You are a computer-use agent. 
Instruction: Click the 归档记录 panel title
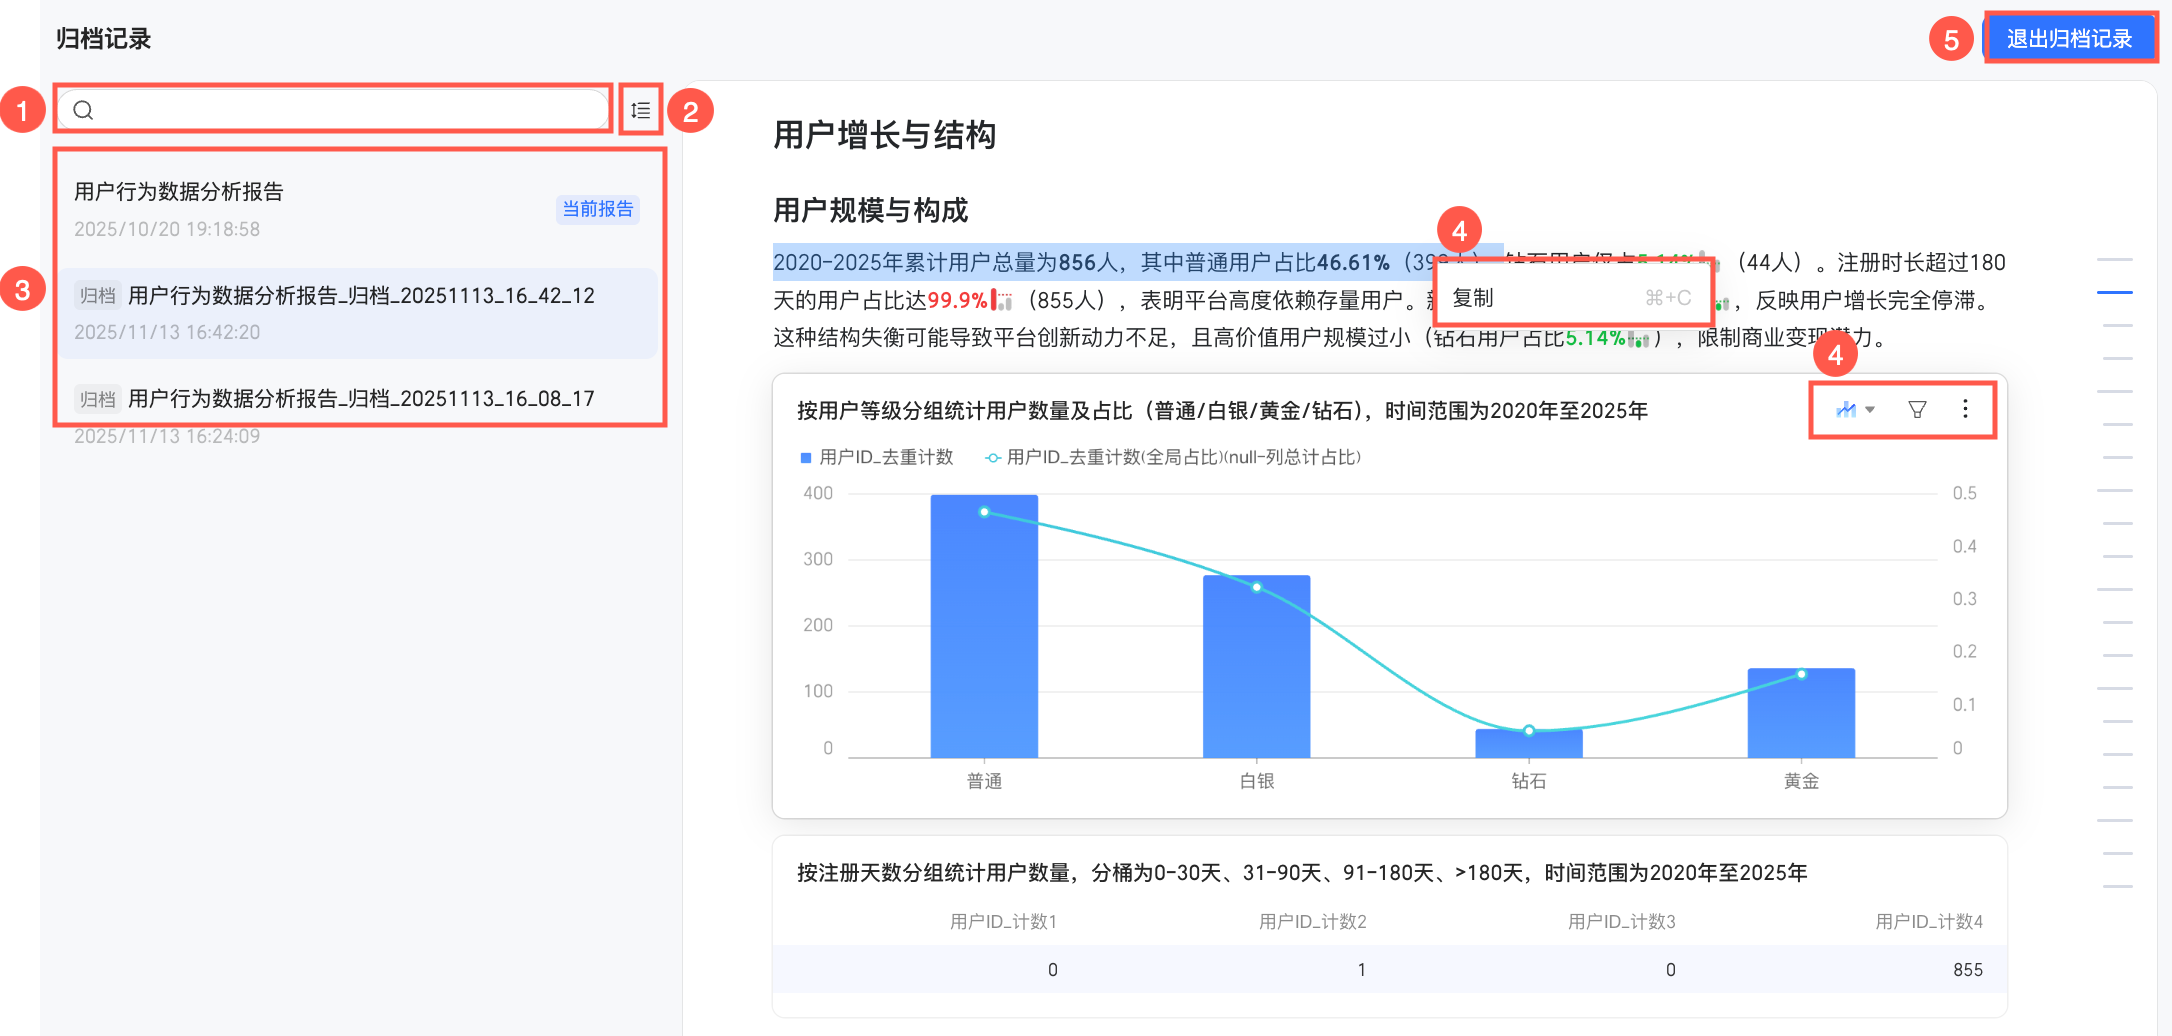[x=103, y=39]
